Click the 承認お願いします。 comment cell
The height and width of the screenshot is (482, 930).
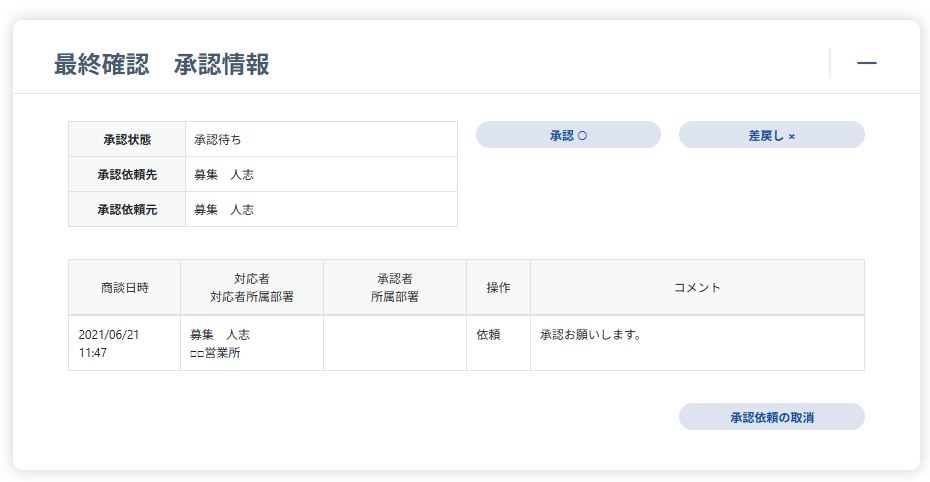coord(698,343)
